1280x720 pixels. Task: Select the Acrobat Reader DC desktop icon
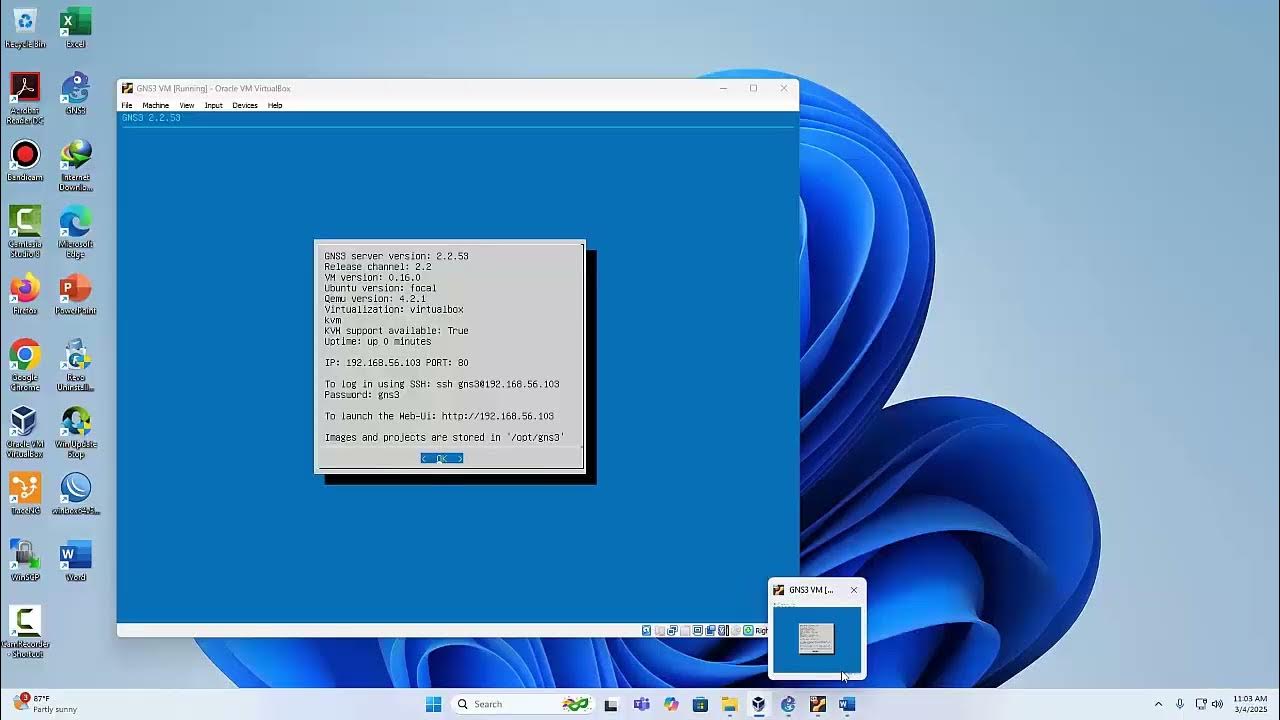point(25,99)
